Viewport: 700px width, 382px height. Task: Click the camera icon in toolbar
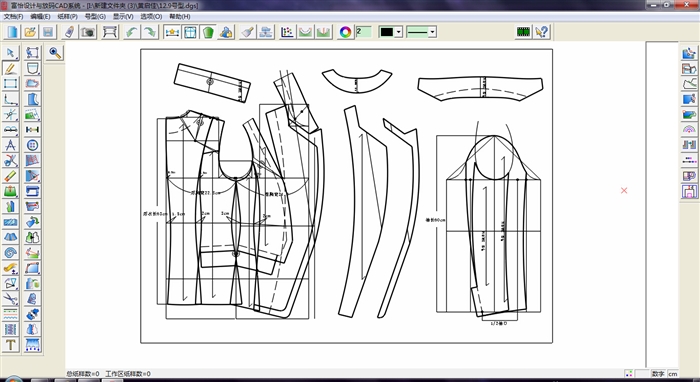coord(88,32)
